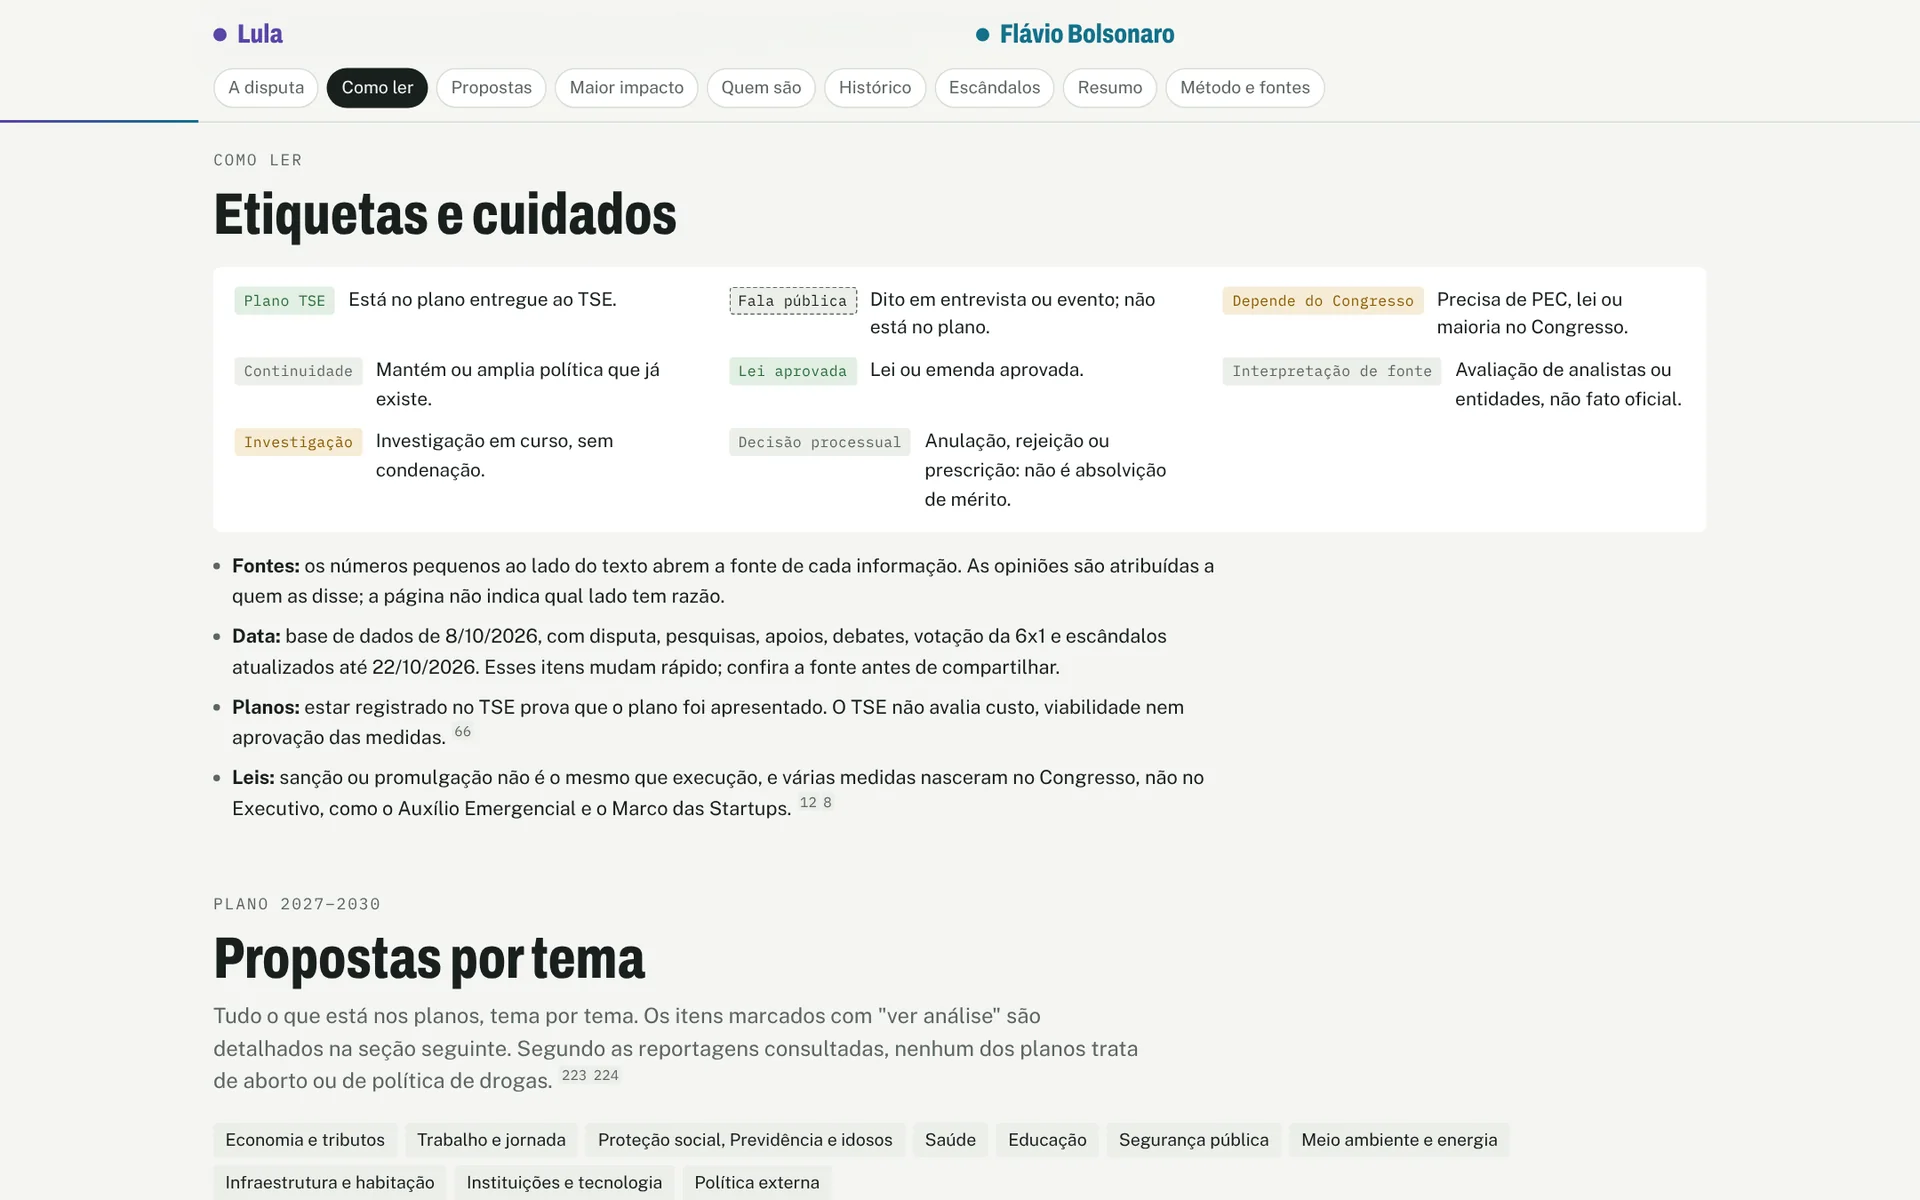The image size is (1920, 1200).
Task: Filter by "Economia e tributos" theme
Action: point(305,1140)
